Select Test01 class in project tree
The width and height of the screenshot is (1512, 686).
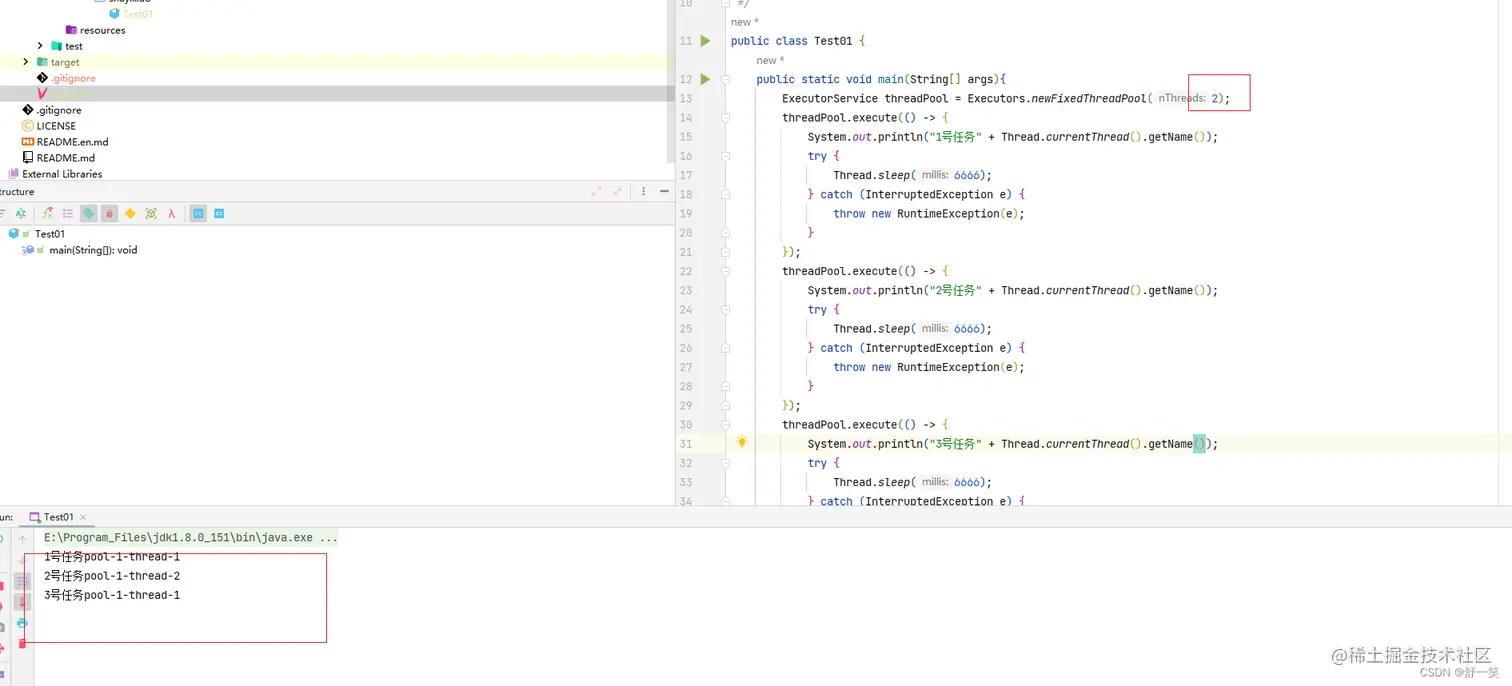131,14
